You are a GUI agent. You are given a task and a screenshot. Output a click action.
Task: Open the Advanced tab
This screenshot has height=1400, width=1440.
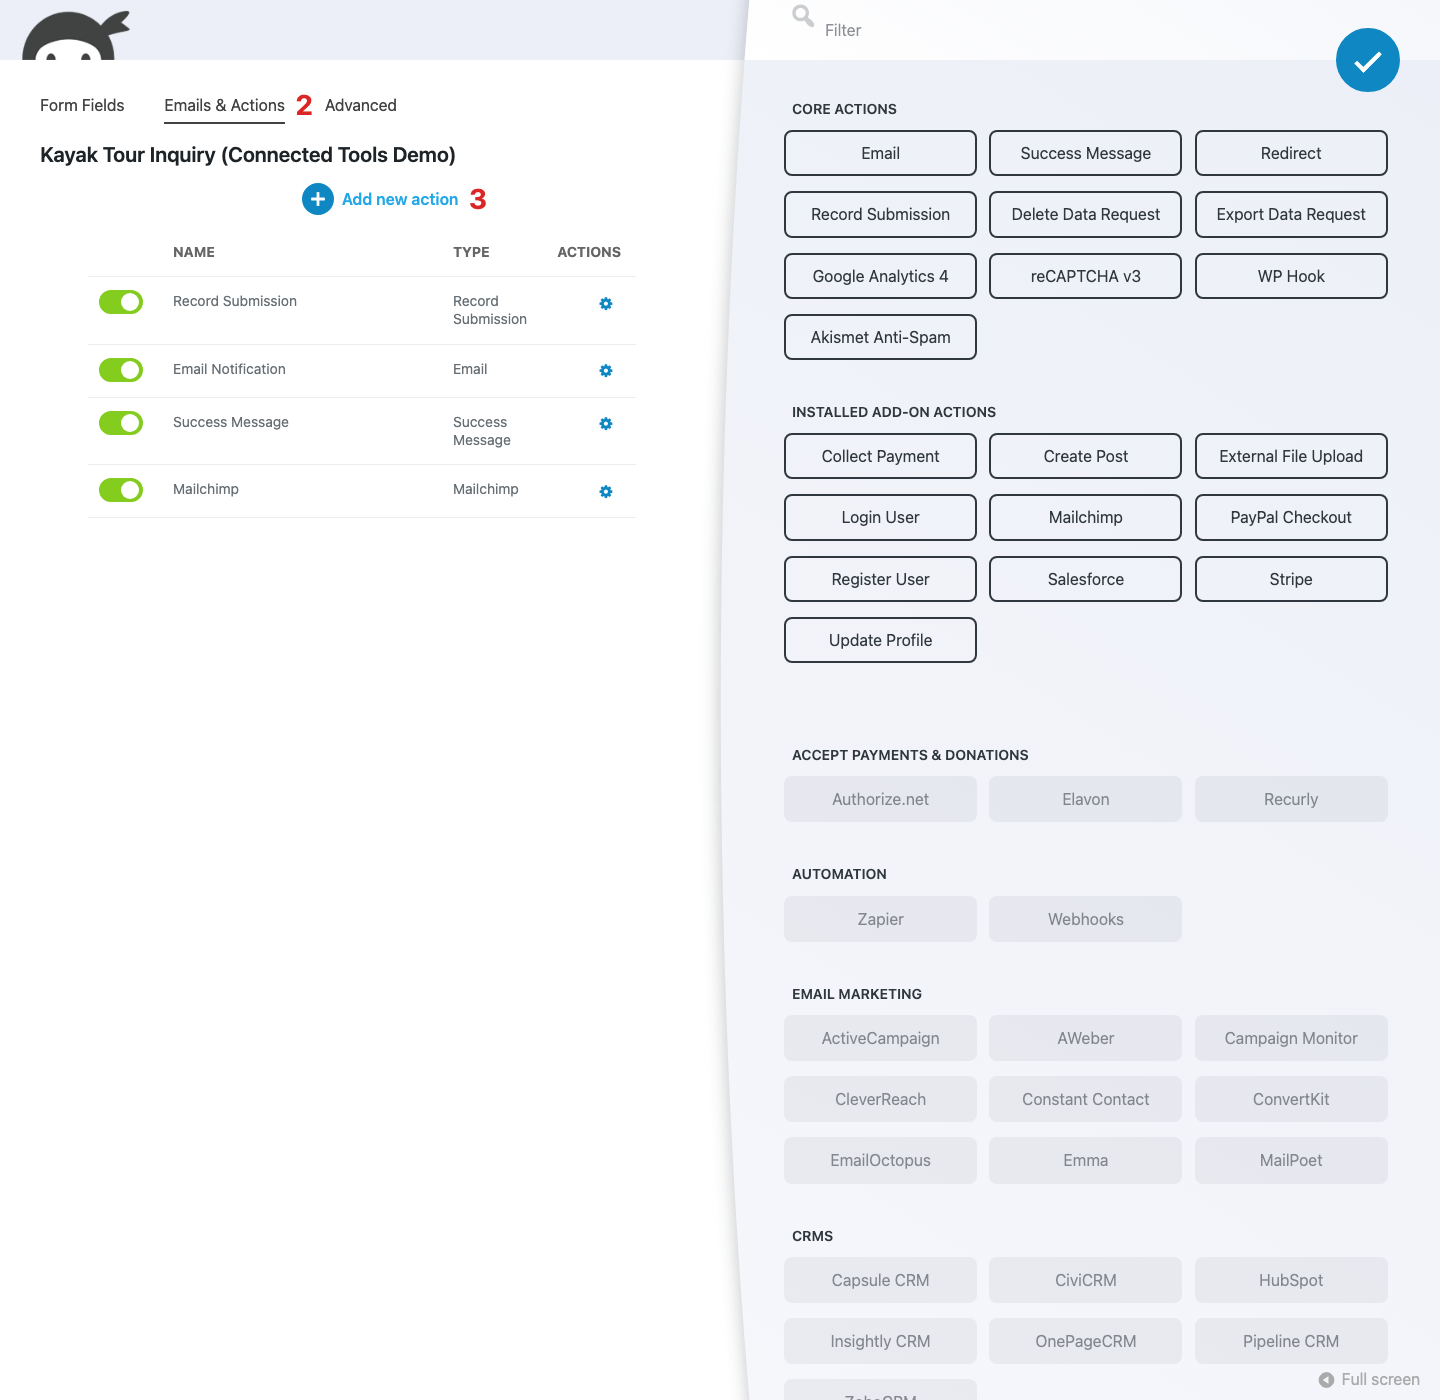[361, 105]
